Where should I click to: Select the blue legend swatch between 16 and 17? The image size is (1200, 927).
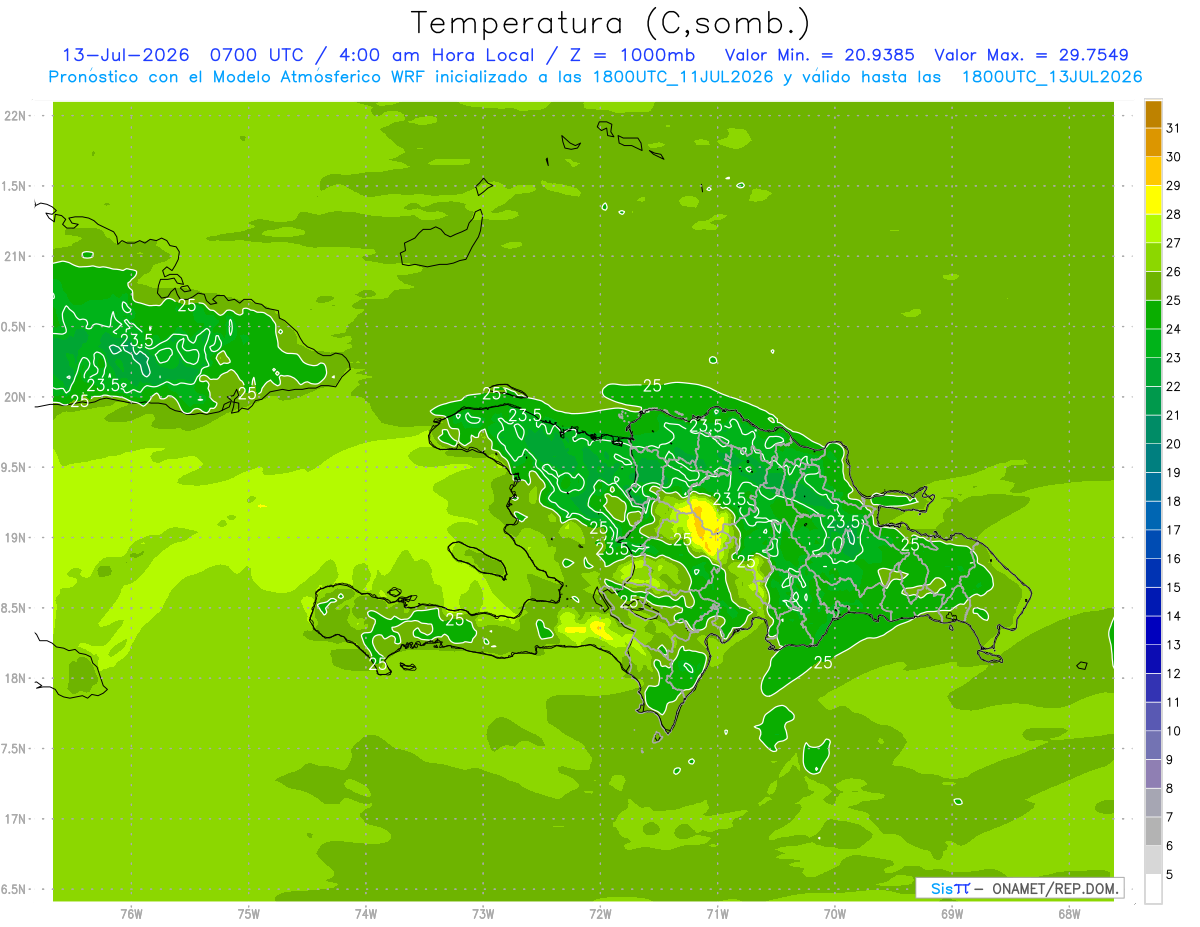[1153, 544]
